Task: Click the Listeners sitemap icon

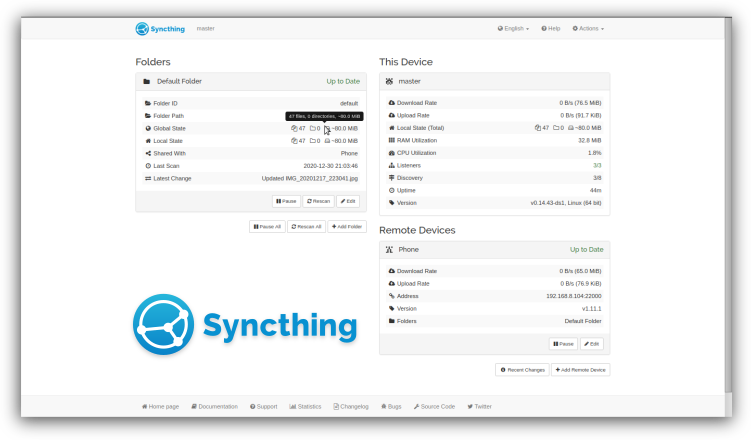Action: (x=391, y=165)
